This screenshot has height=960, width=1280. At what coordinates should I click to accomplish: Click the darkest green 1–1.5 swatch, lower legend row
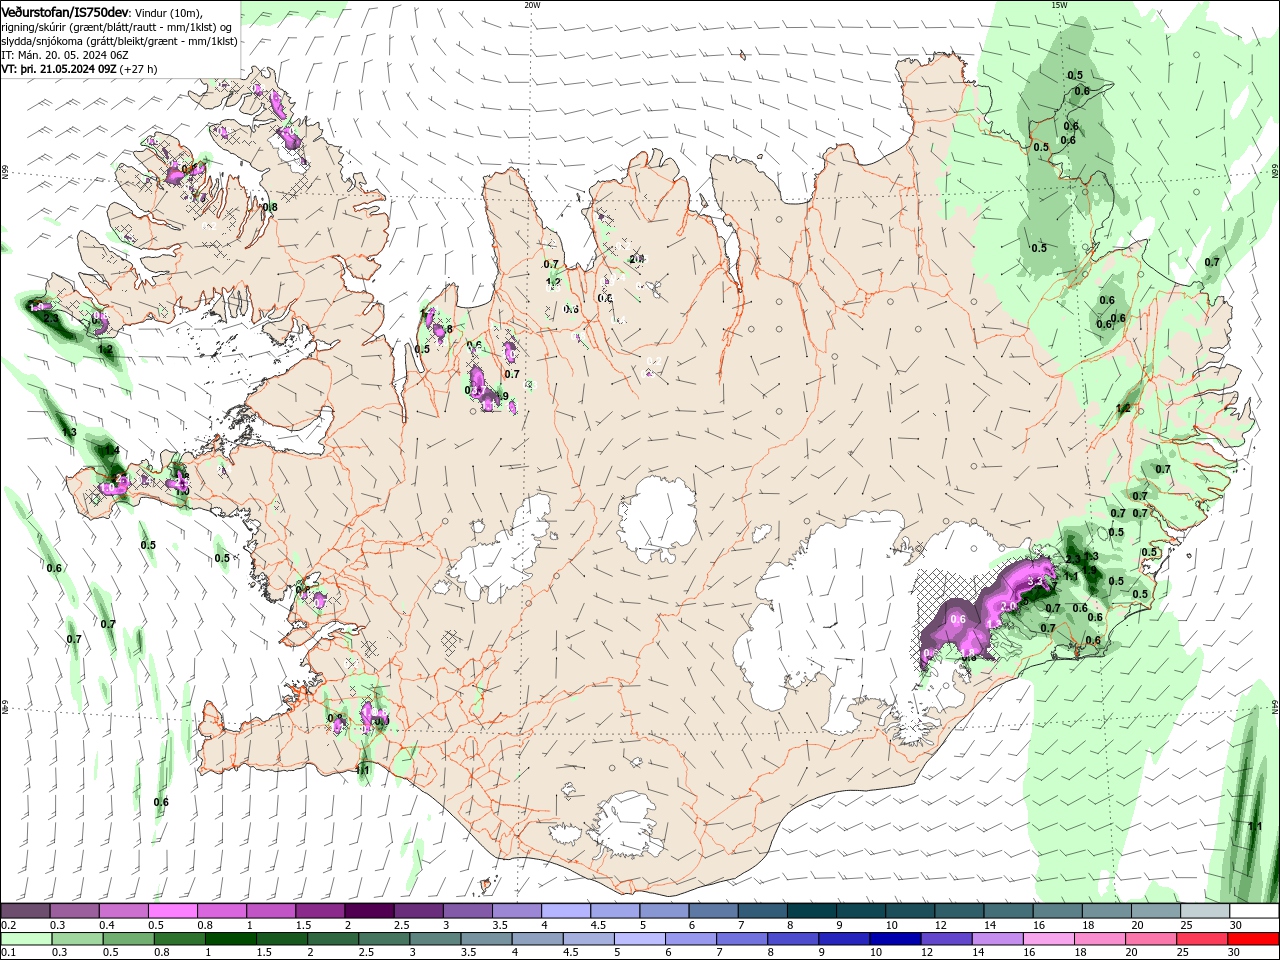coord(231,939)
